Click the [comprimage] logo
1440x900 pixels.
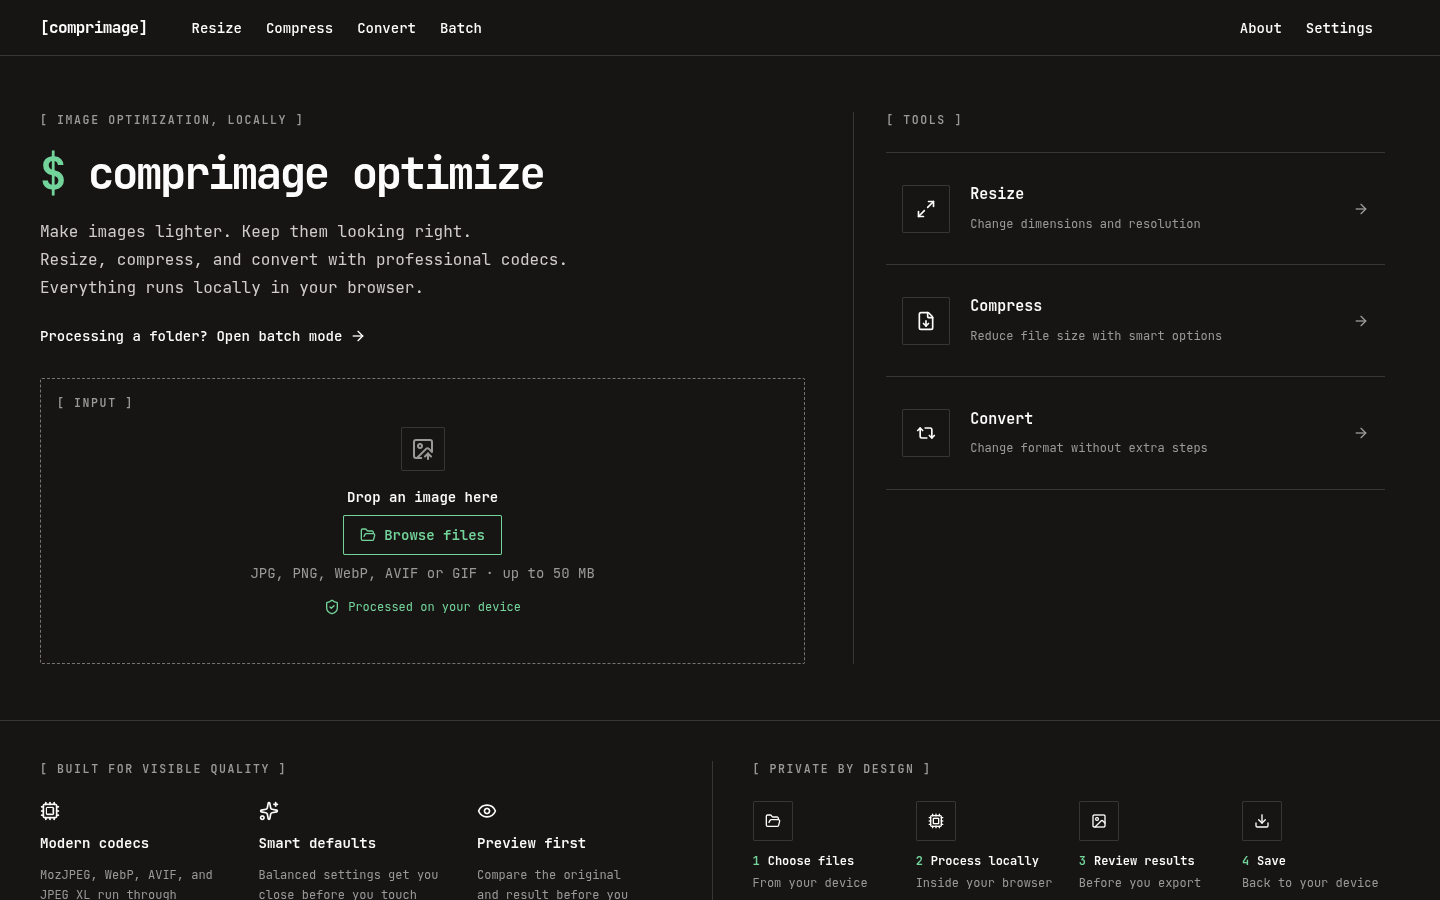94,28
